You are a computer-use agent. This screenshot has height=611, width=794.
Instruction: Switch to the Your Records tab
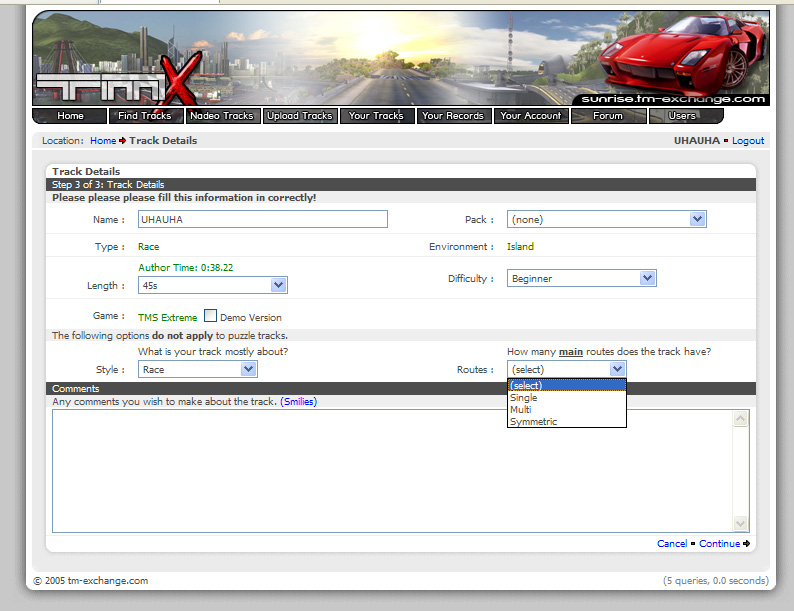coord(452,116)
